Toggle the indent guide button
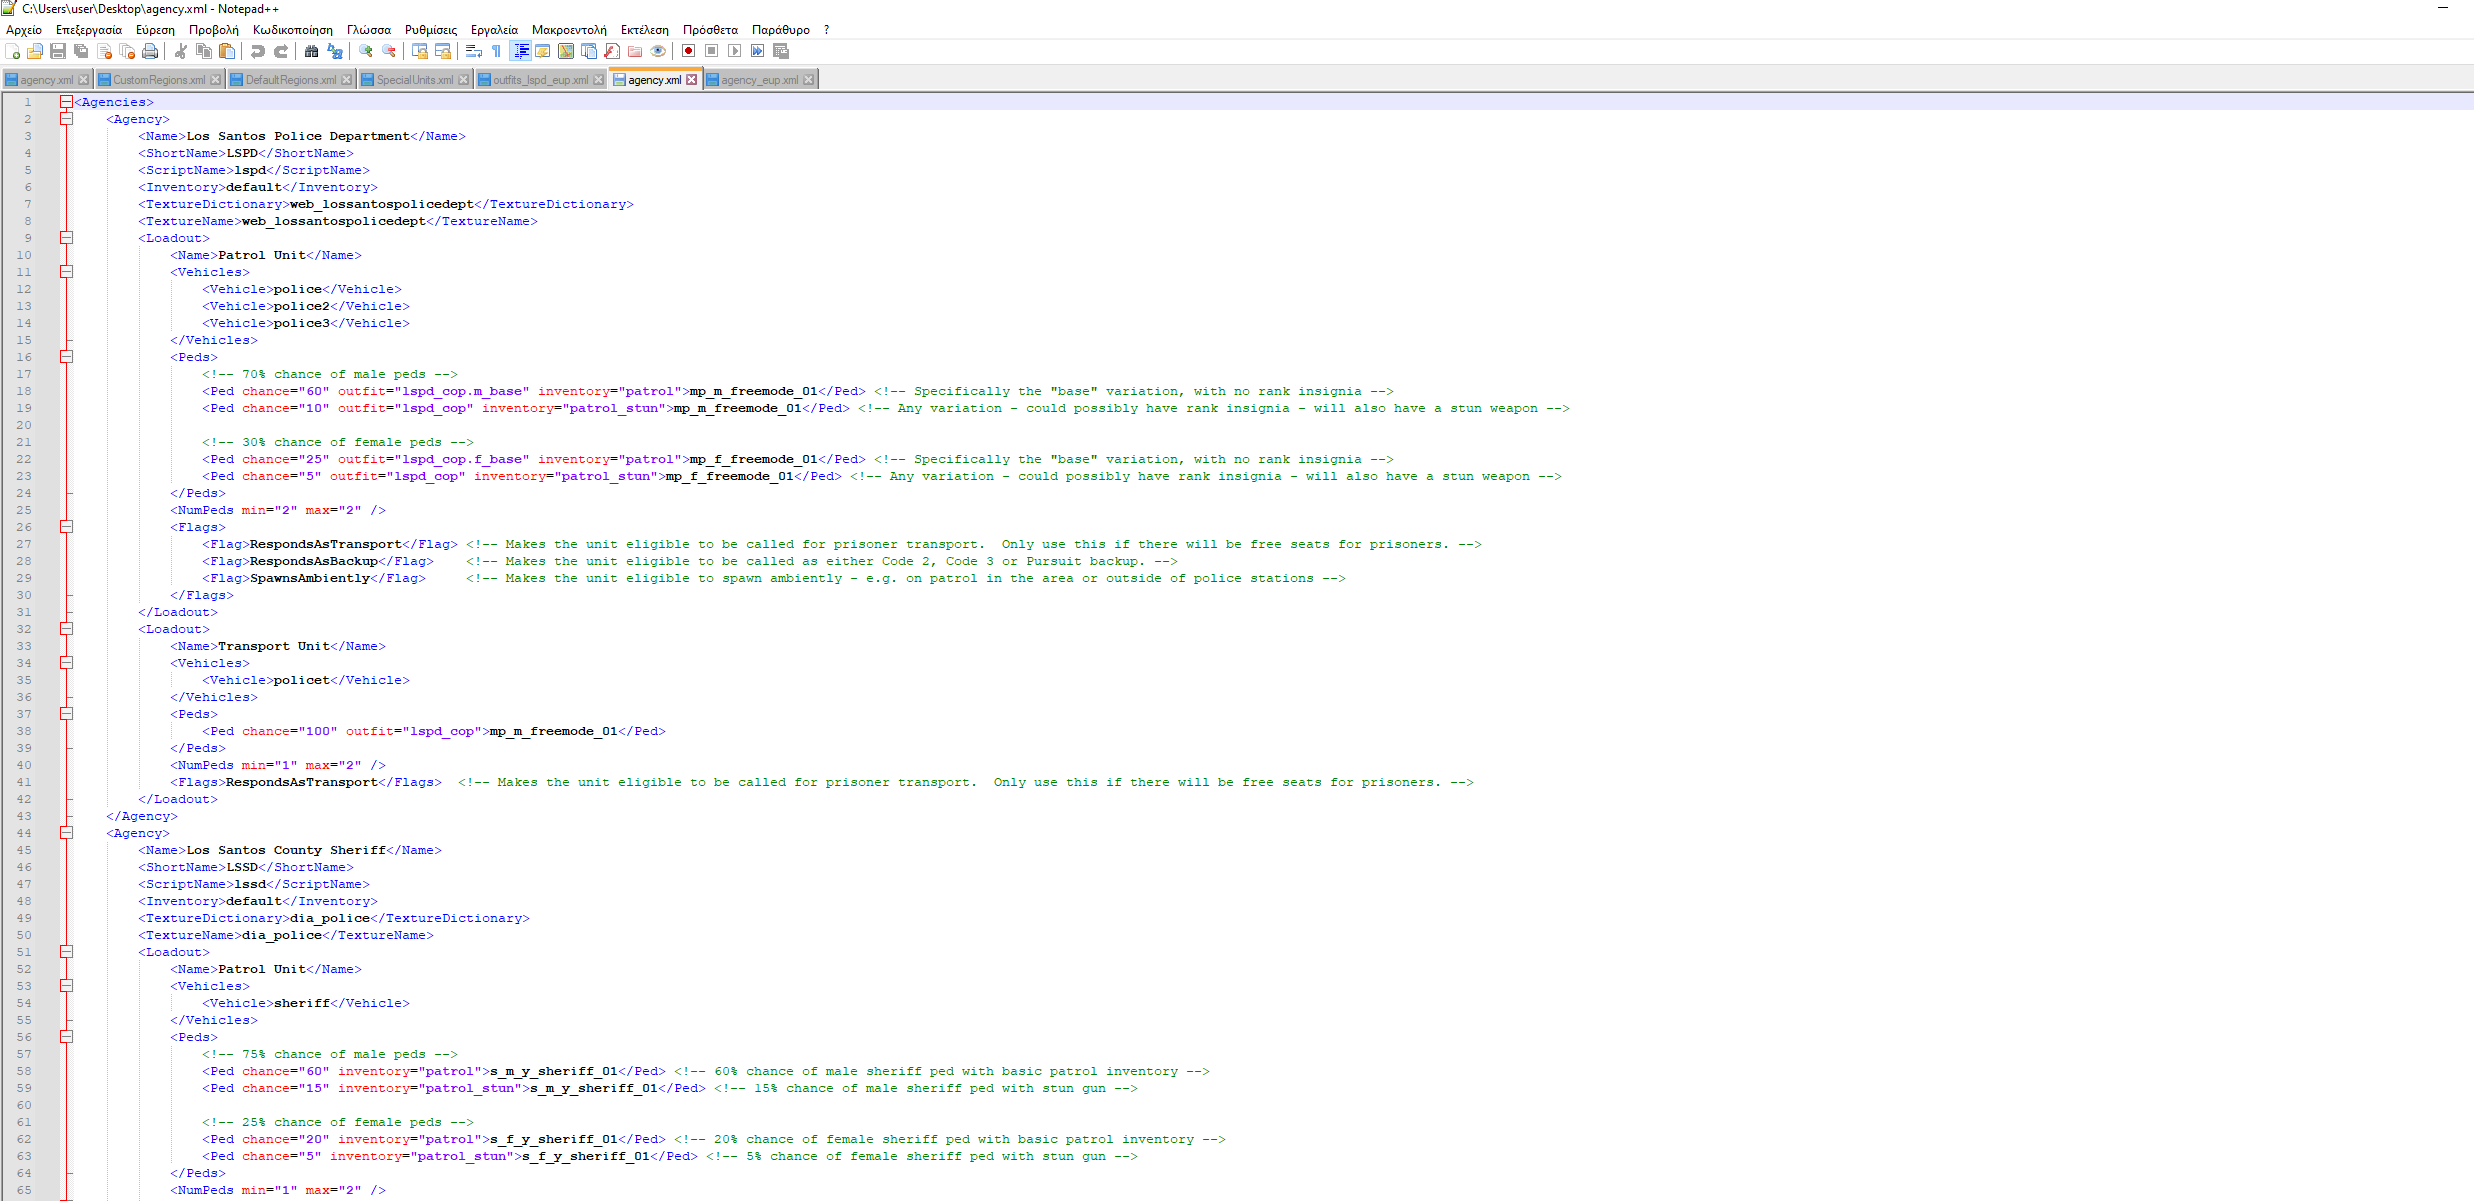This screenshot has width=2474, height=1201. (x=521, y=51)
